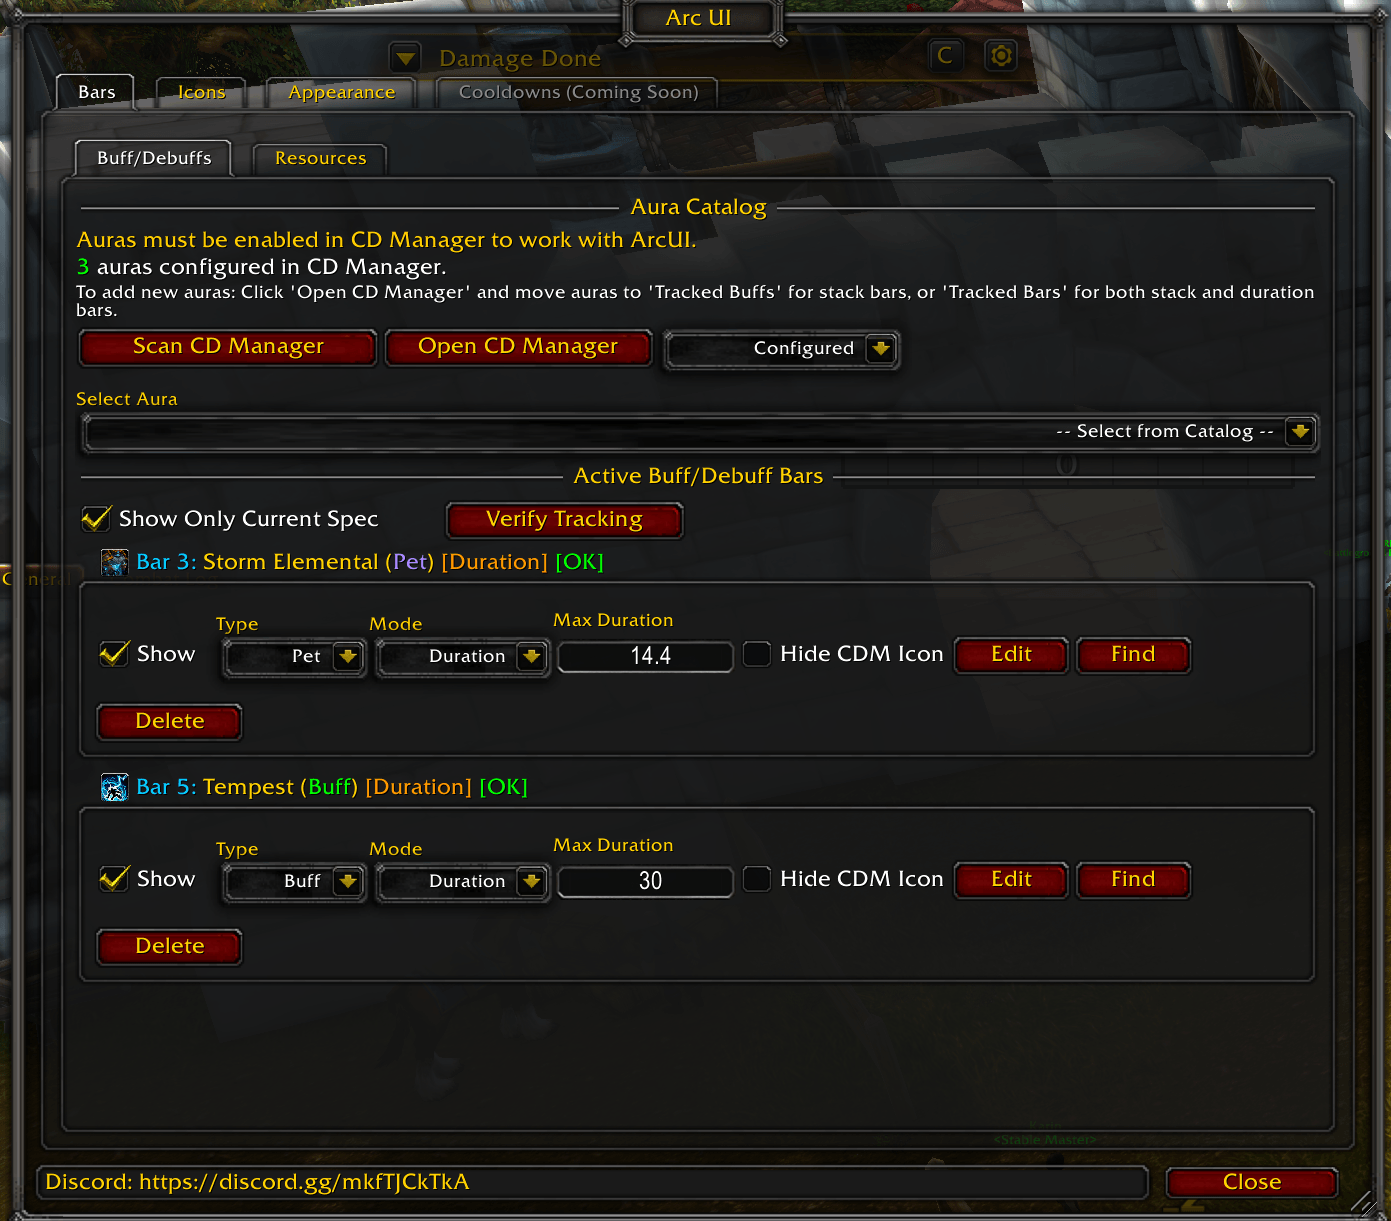Click the Max Duration field showing 14.4
Viewport: 1391px width, 1221px height.
coord(646,657)
